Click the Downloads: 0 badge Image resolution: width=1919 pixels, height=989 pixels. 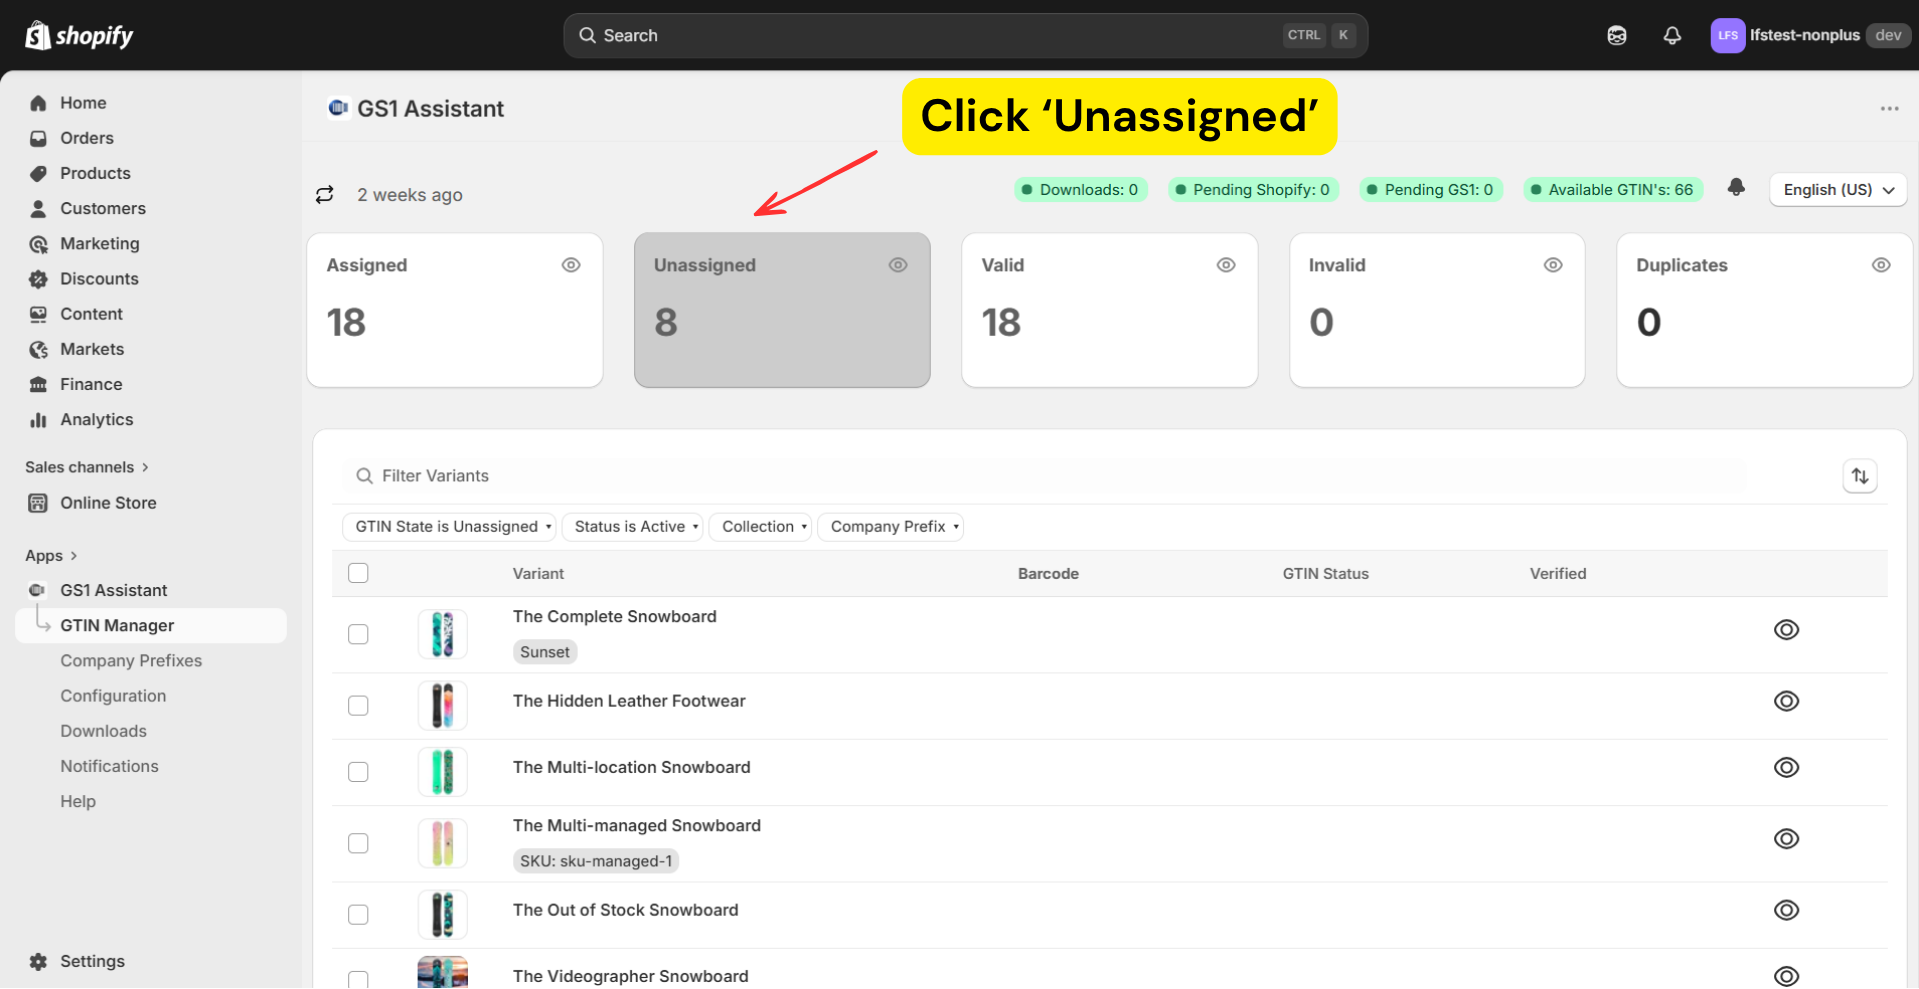coord(1080,189)
